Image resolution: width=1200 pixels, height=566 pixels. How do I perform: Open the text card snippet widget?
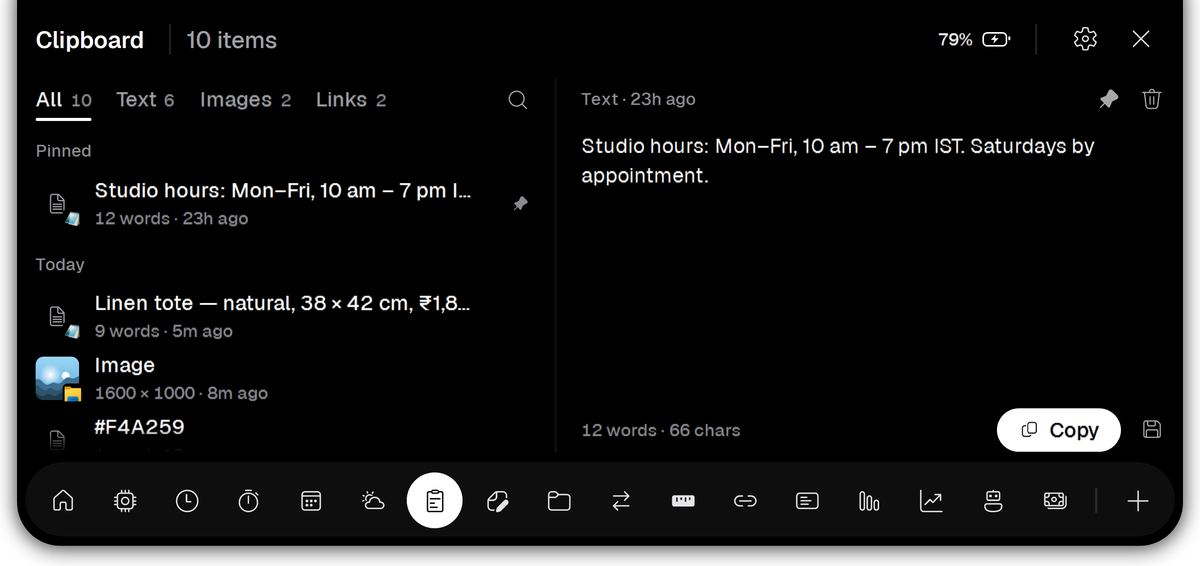pyautogui.click(x=807, y=501)
